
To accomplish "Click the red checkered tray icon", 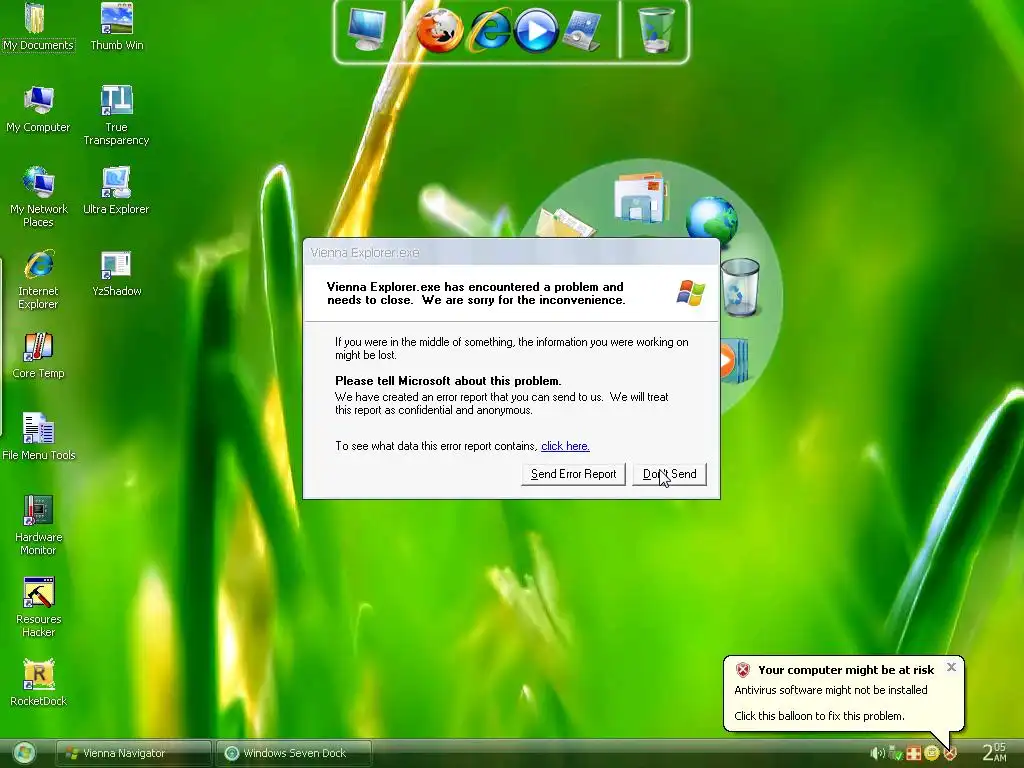I will 914,754.
